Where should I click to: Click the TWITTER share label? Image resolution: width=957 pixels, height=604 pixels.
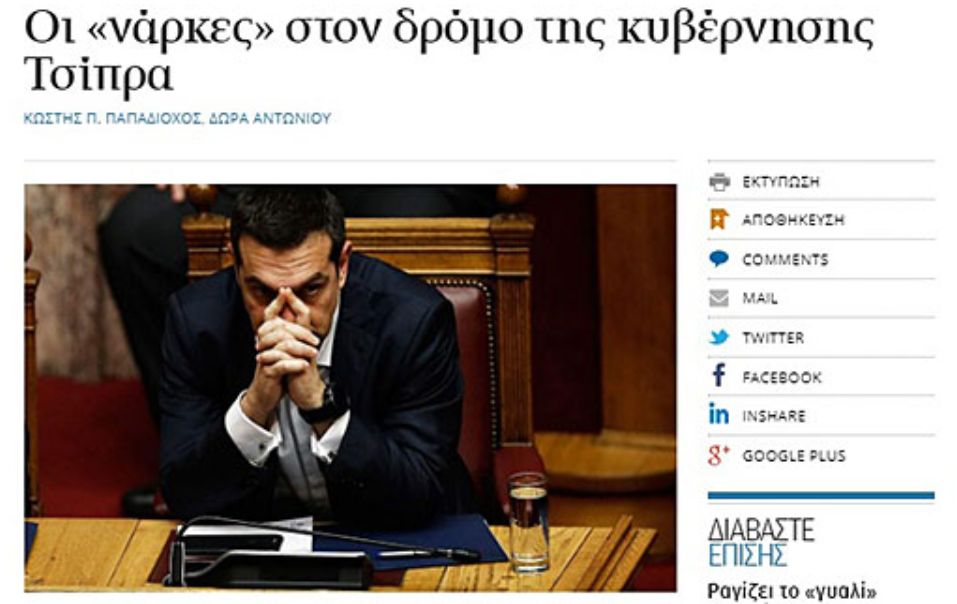(773, 337)
